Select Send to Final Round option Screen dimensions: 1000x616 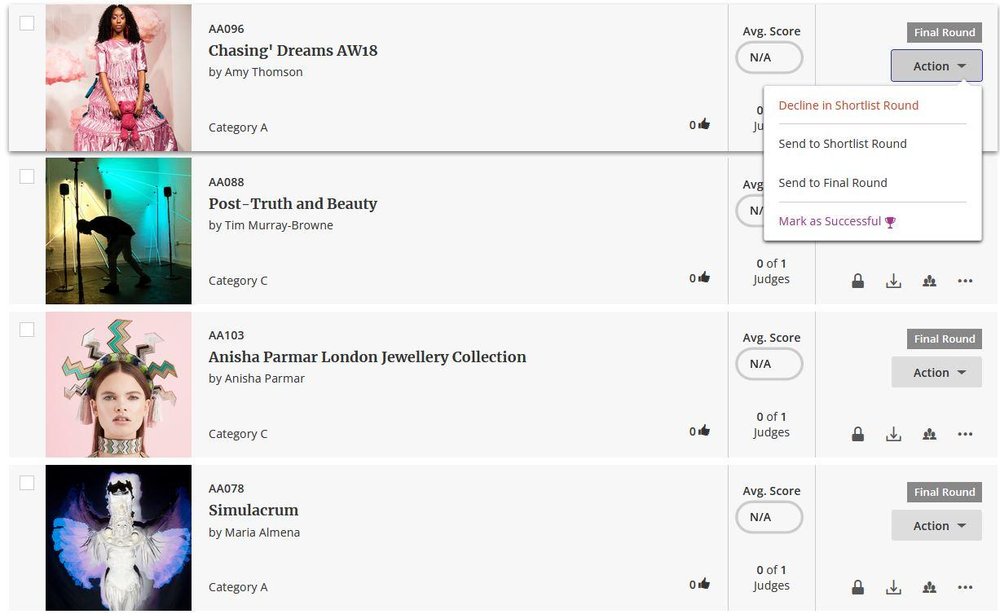(x=832, y=182)
